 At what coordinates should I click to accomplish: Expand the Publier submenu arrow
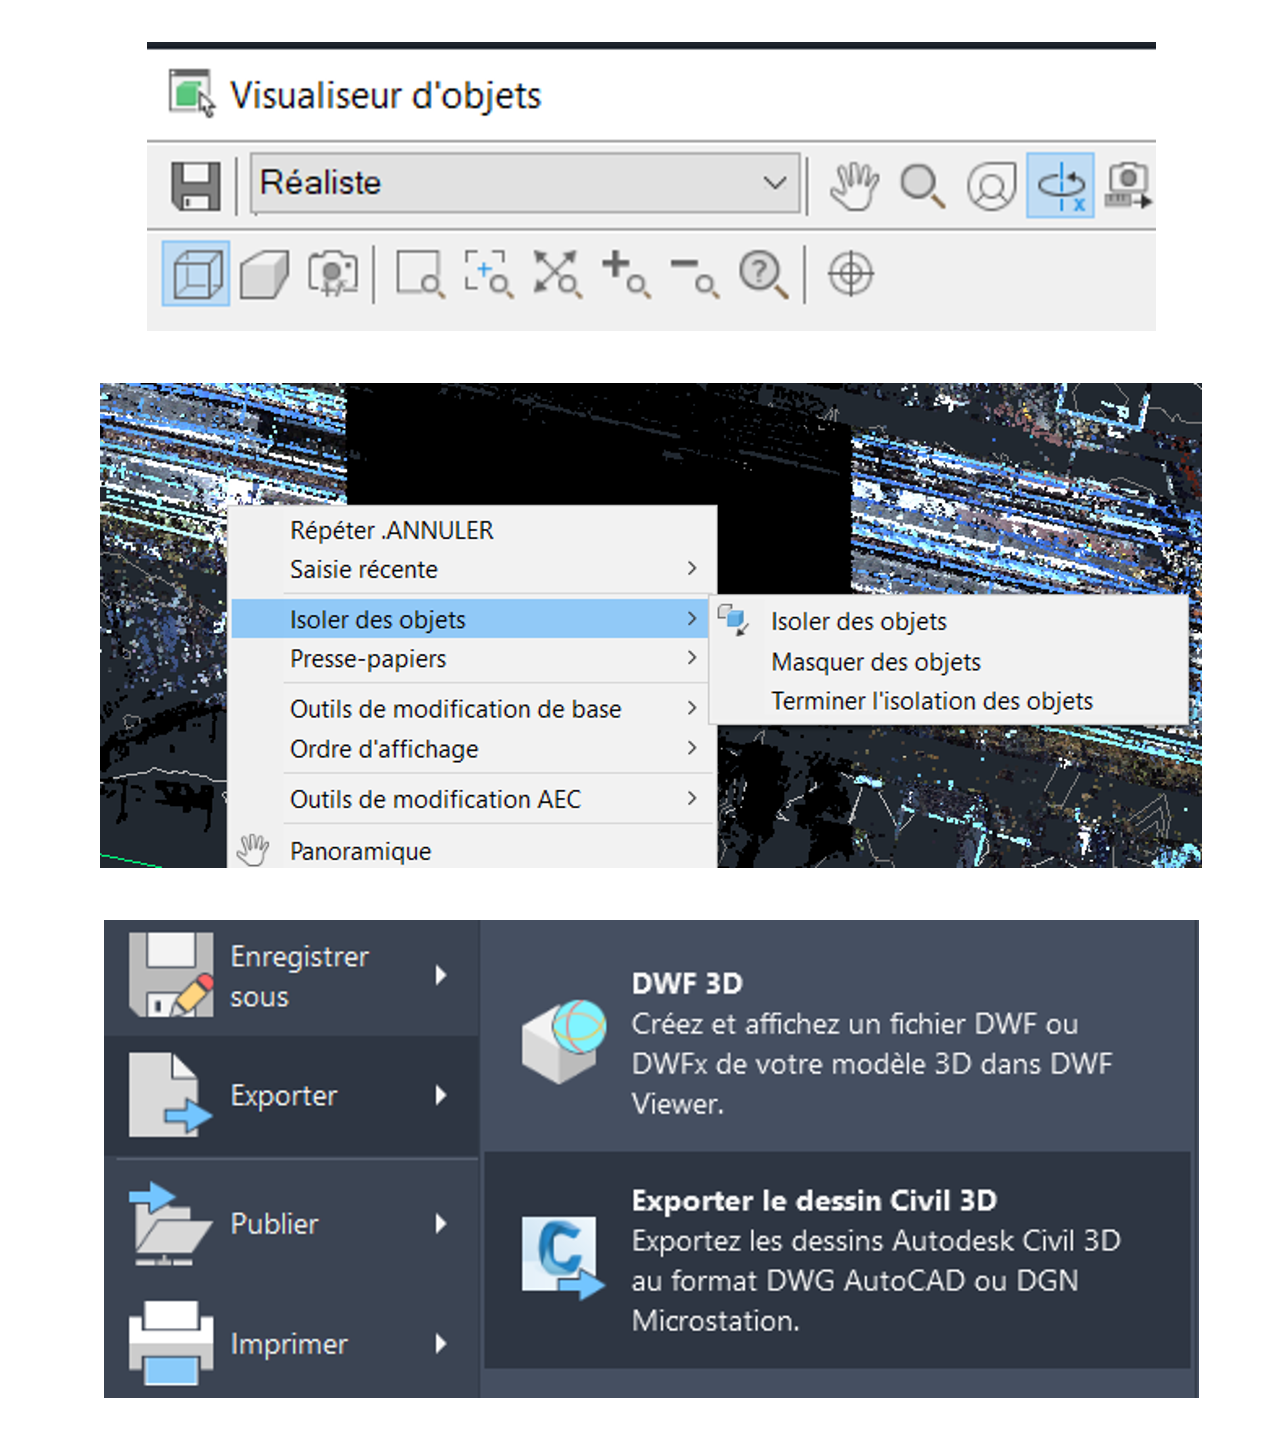441,1223
